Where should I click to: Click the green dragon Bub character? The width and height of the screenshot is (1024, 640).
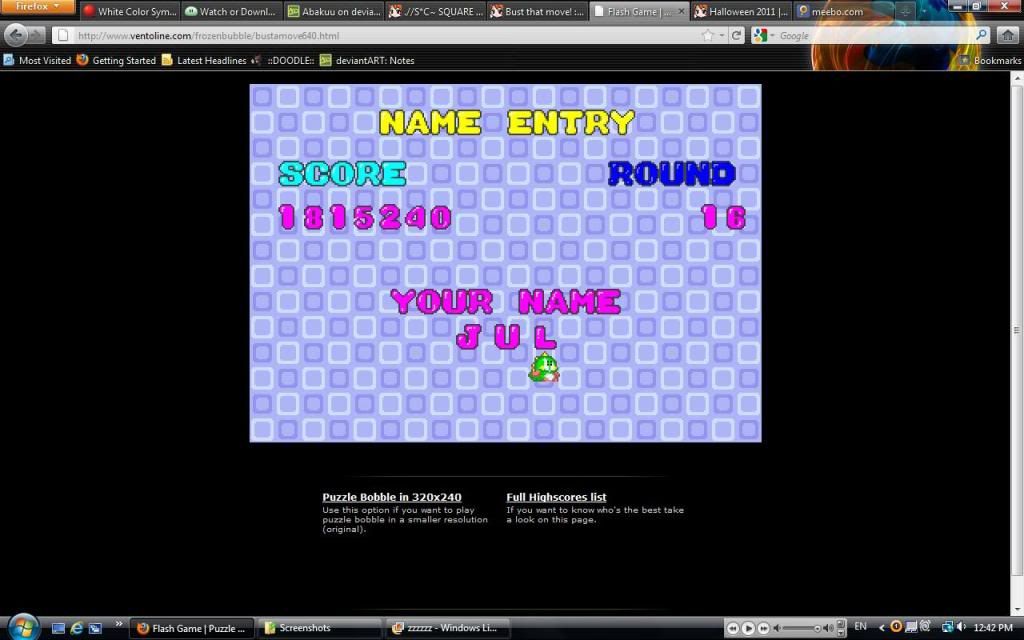pyautogui.click(x=544, y=368)
